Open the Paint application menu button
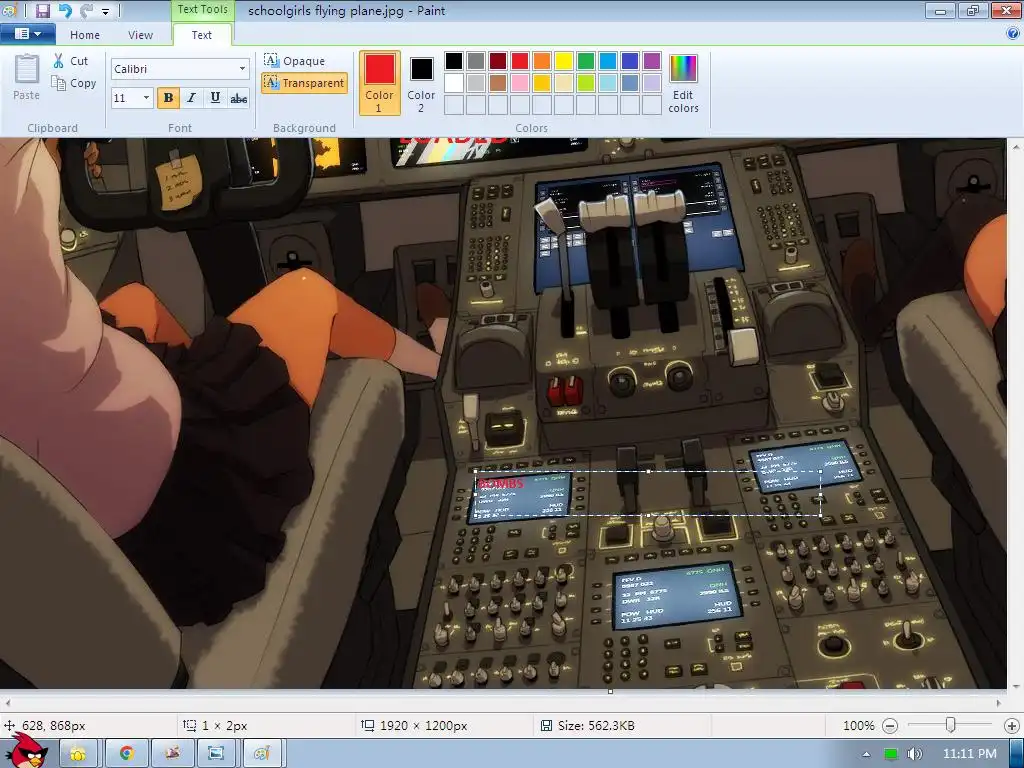The image size is (1024, 768). pos(27,34)
